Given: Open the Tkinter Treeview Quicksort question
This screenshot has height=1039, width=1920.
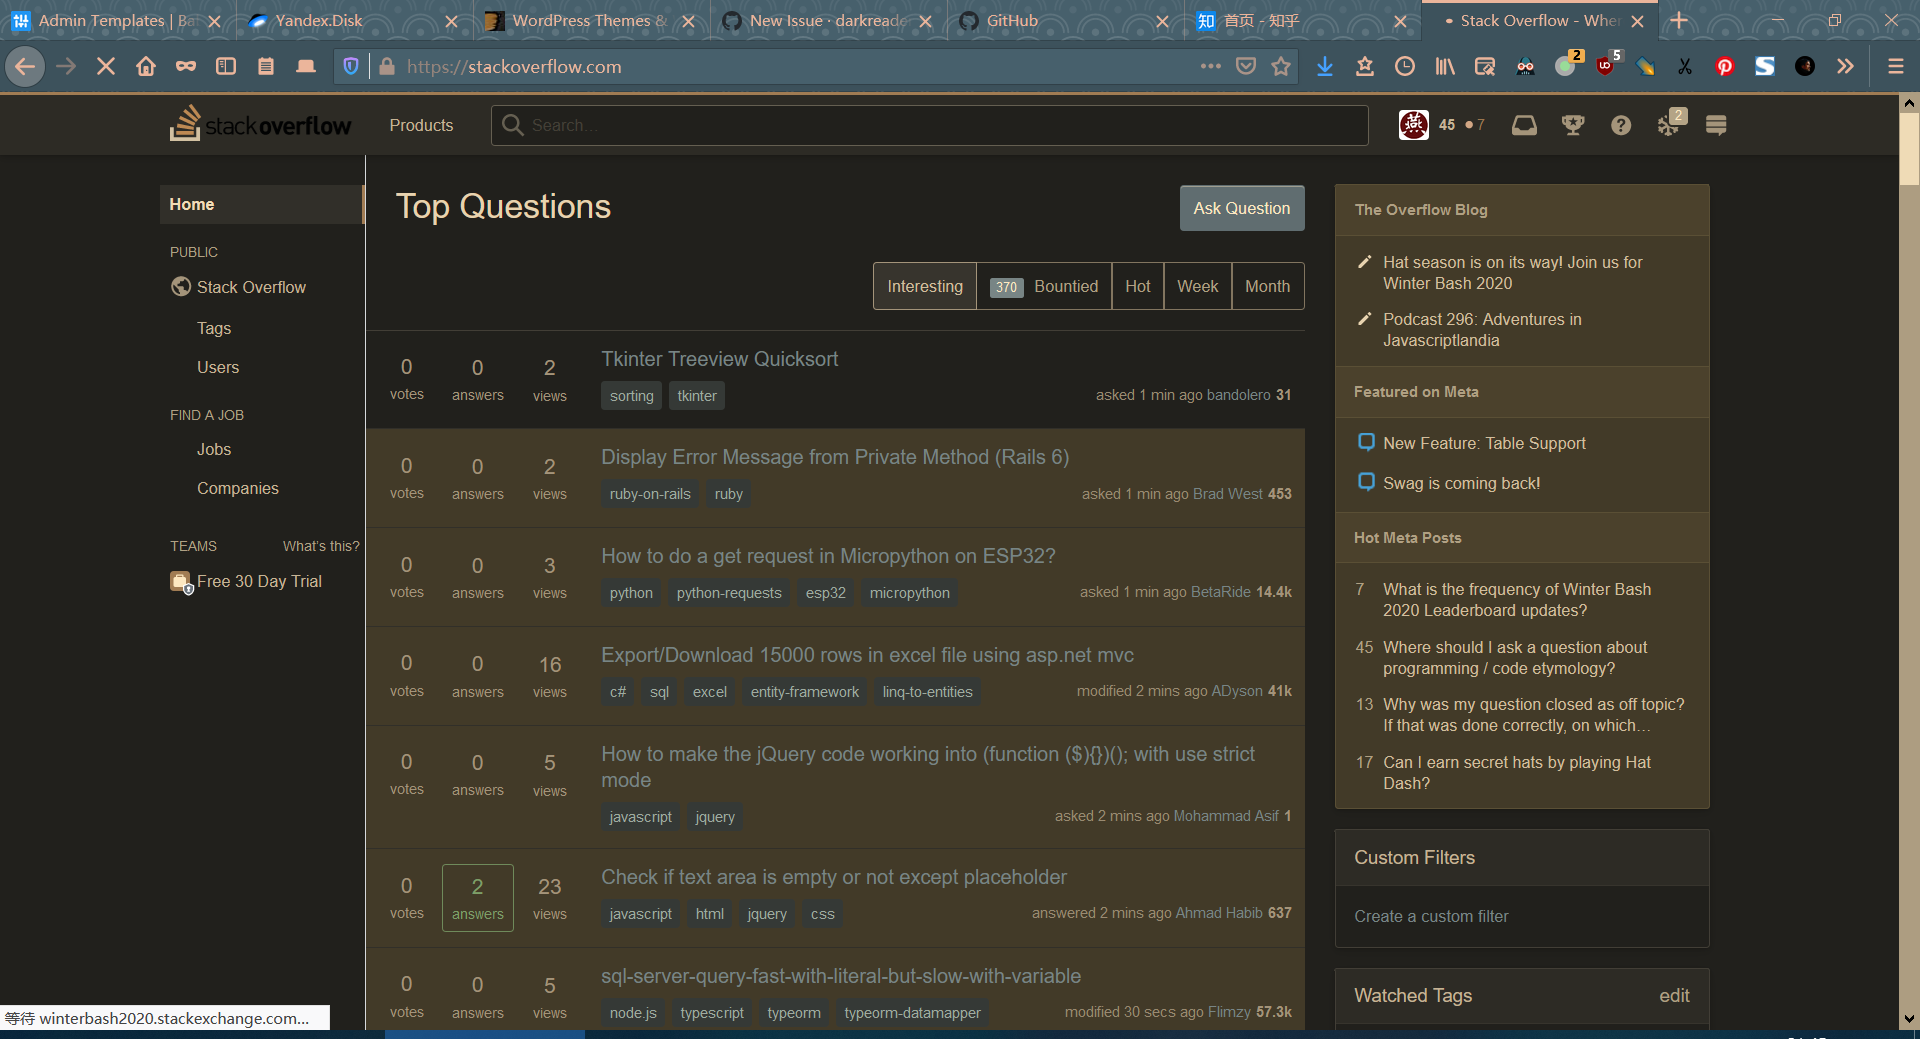Looking at the screenshot, I should click(719, 358).
